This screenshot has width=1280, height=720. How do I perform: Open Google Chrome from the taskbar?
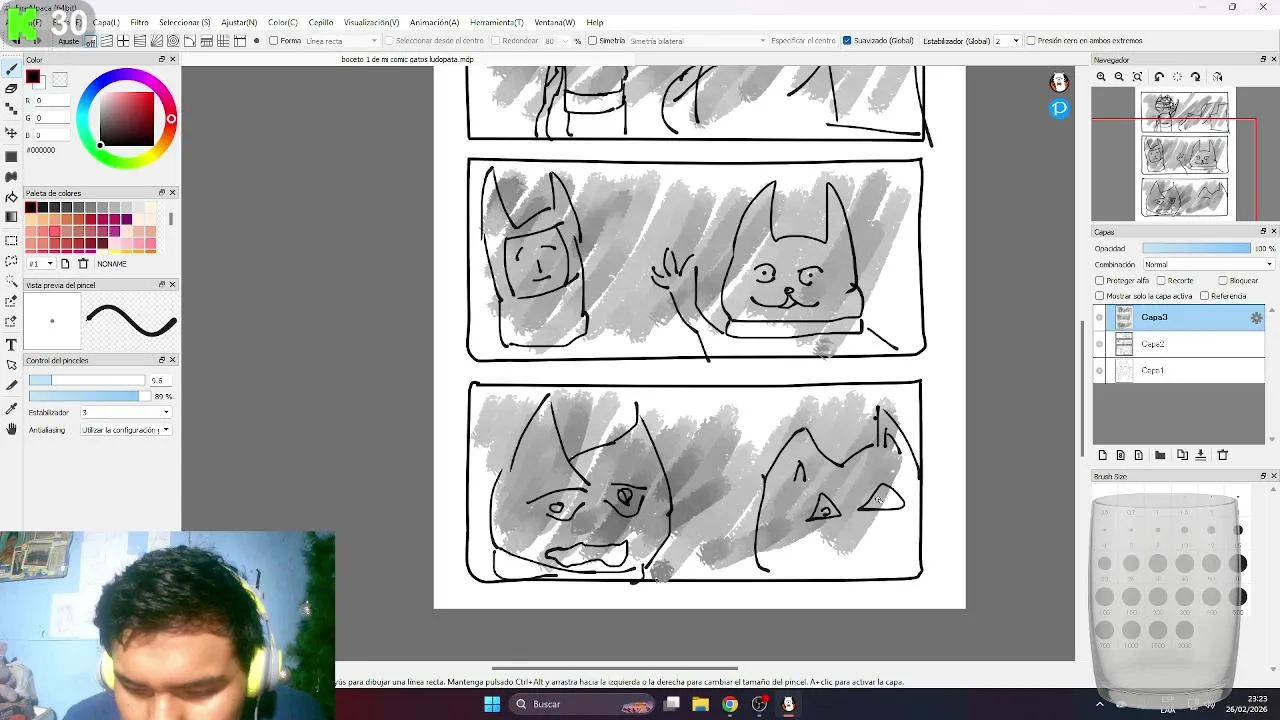click(x=730, y=704)
